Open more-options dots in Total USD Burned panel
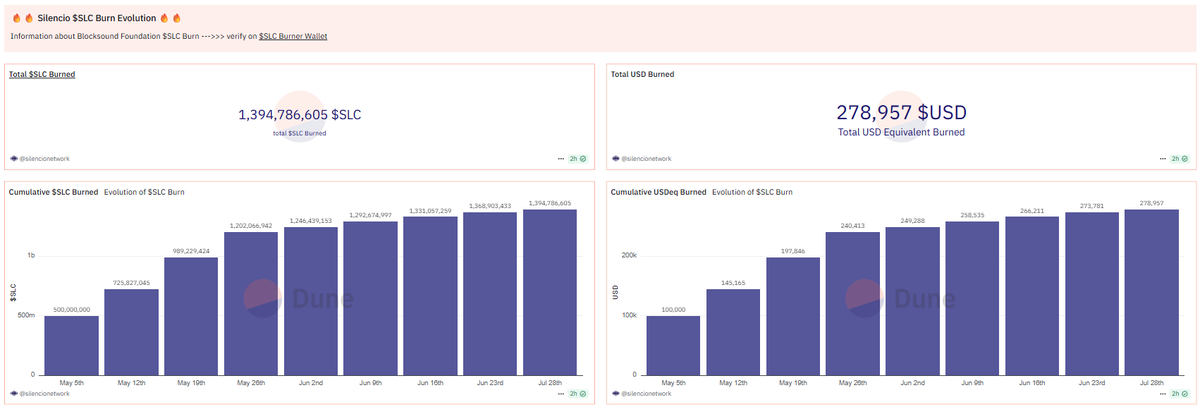Image resolution: width=1200 pixels, height=407 pixels. point(1163,158)
